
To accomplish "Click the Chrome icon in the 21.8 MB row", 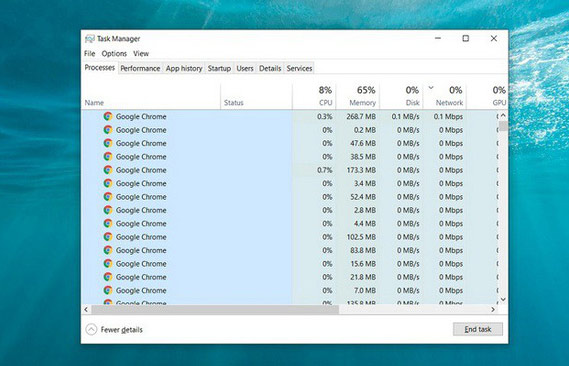I will click(108, 277).
